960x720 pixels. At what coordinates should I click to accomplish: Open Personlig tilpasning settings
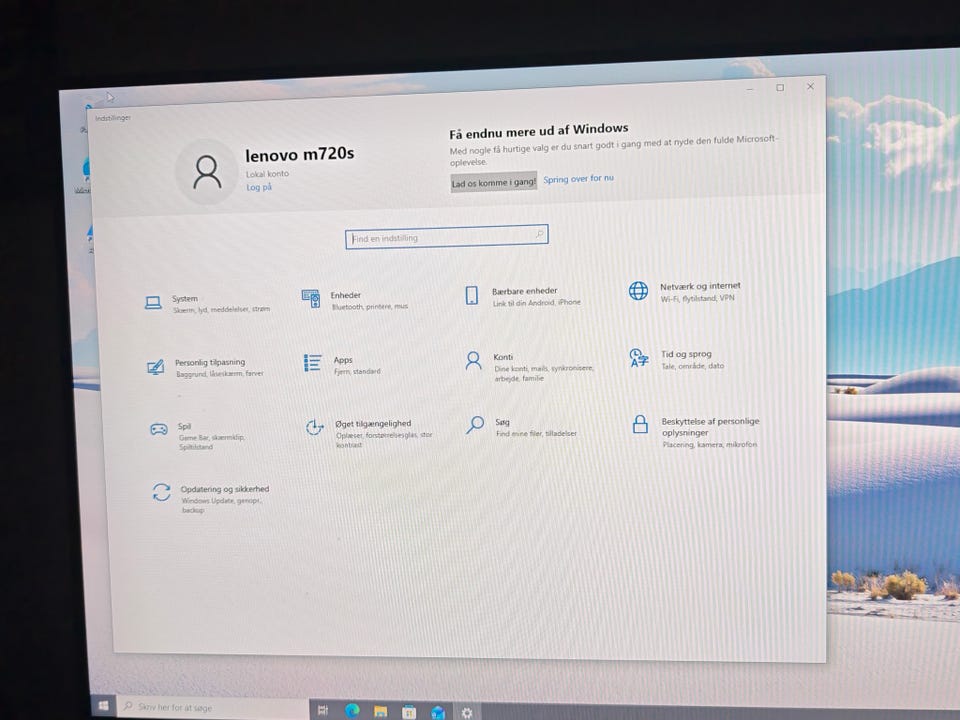coord(205,367)
